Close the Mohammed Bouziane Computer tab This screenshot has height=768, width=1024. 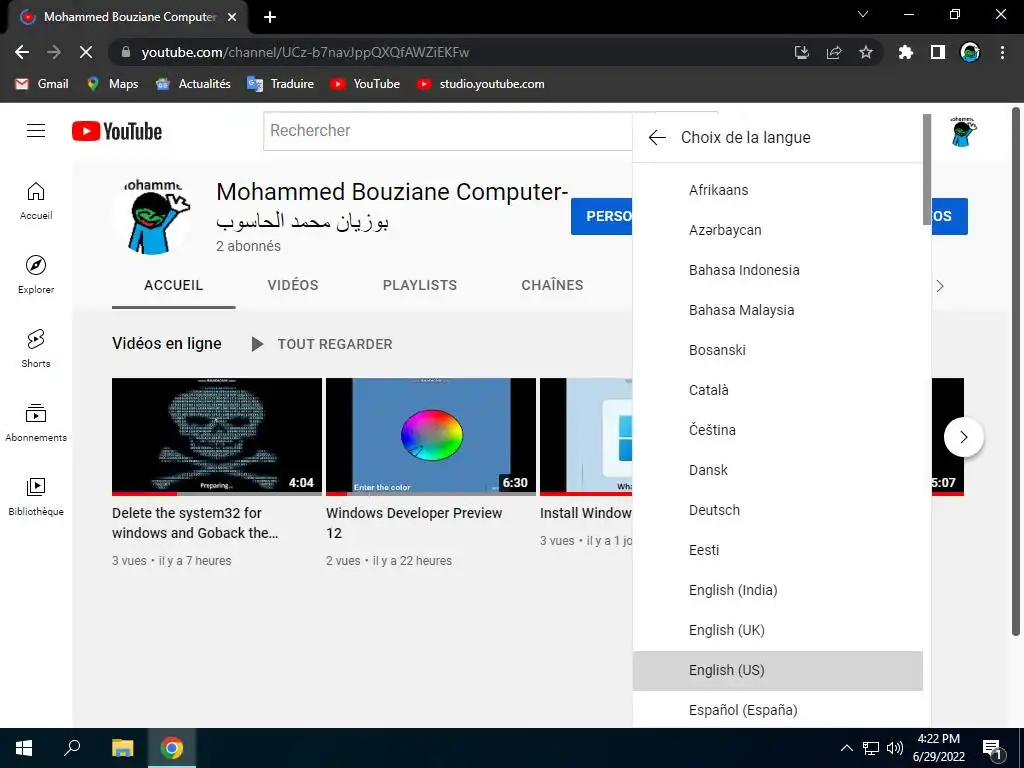pyautogui.click(x=232, y=17)
